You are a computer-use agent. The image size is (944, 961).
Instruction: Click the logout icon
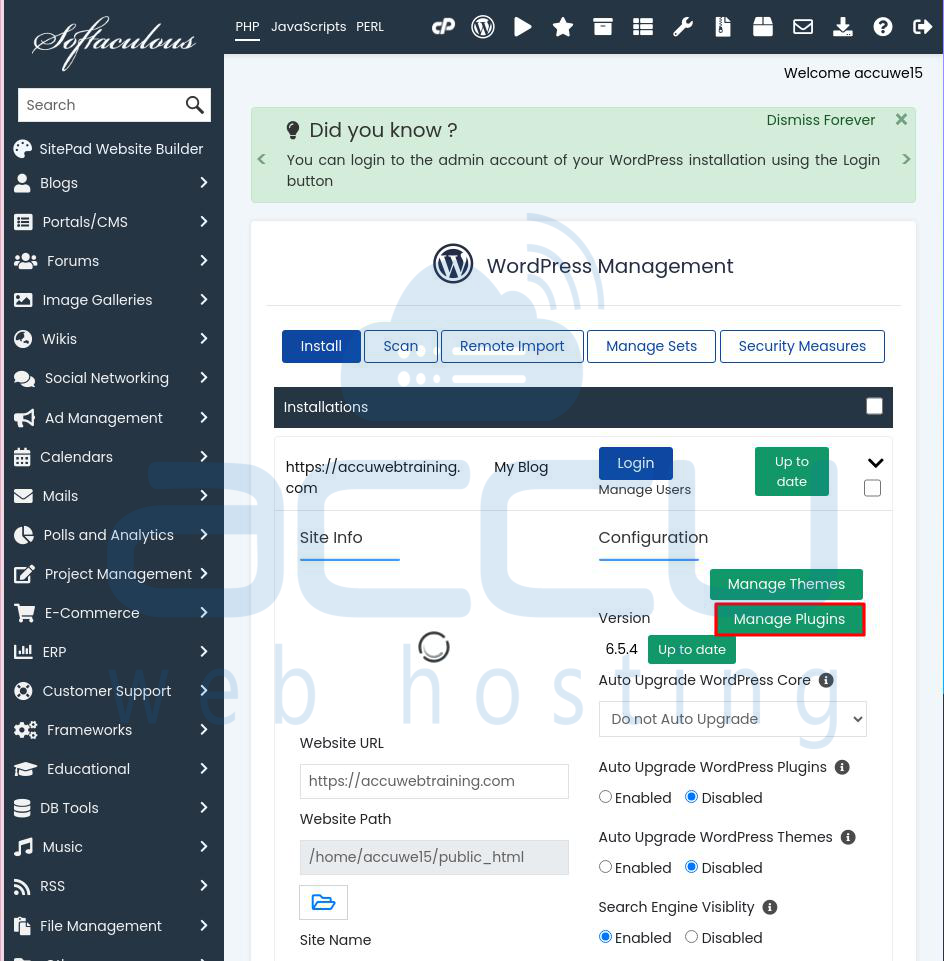point(922,27)
